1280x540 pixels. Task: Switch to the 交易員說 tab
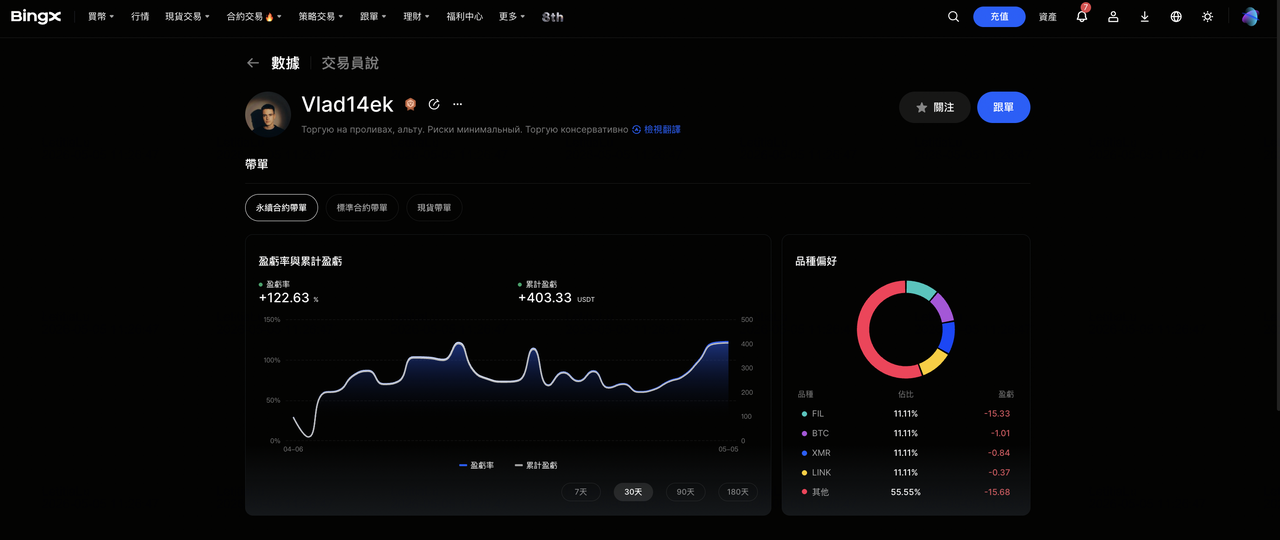pyautogui.click(x=350, y=63)
